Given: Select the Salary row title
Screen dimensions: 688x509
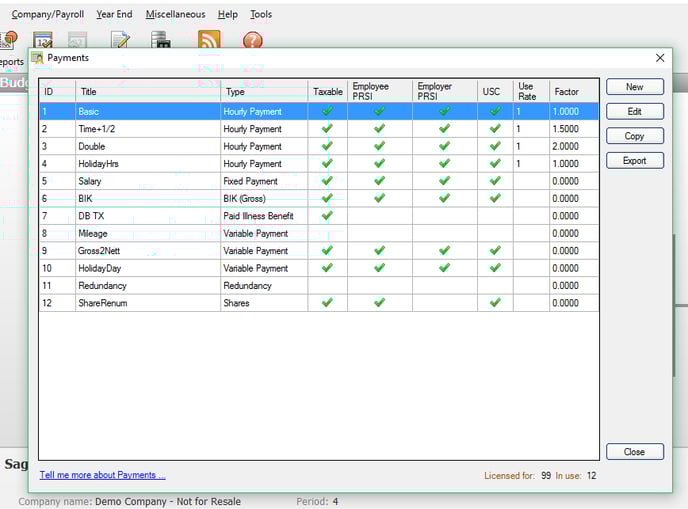Looking at the screenshot, I should (90, 181).
